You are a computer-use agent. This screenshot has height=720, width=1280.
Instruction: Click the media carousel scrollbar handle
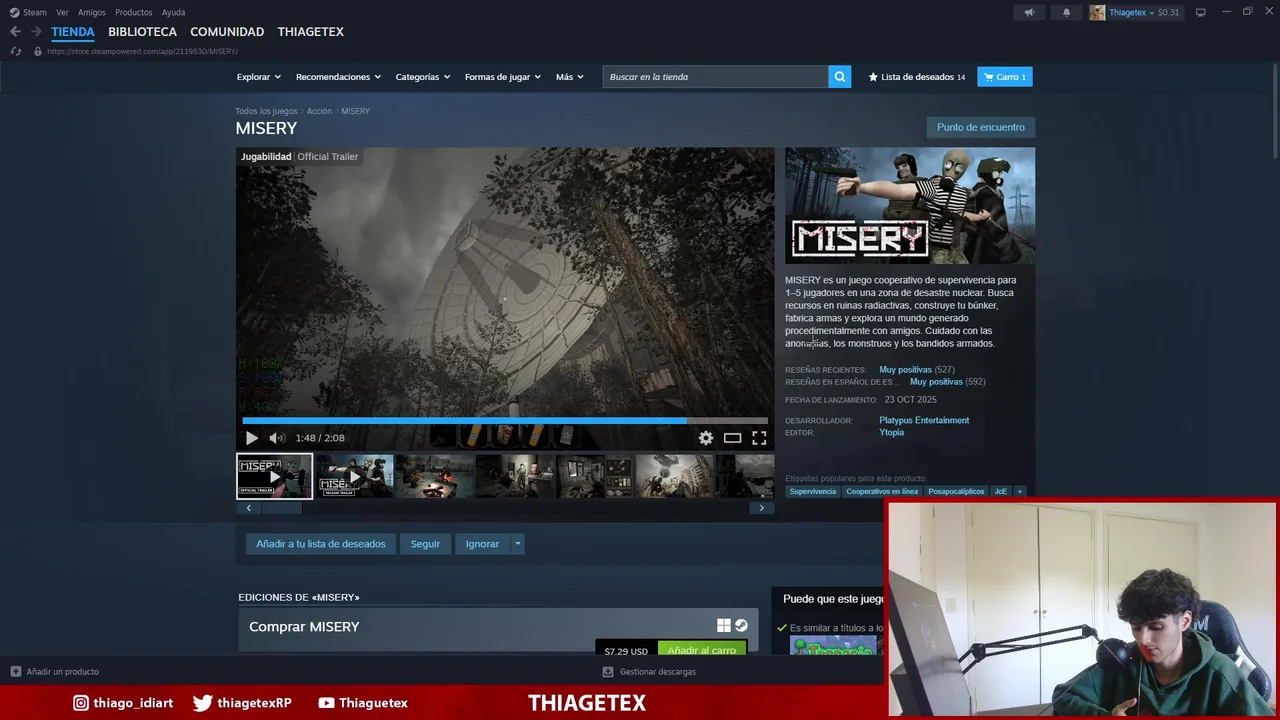(281, 508)
